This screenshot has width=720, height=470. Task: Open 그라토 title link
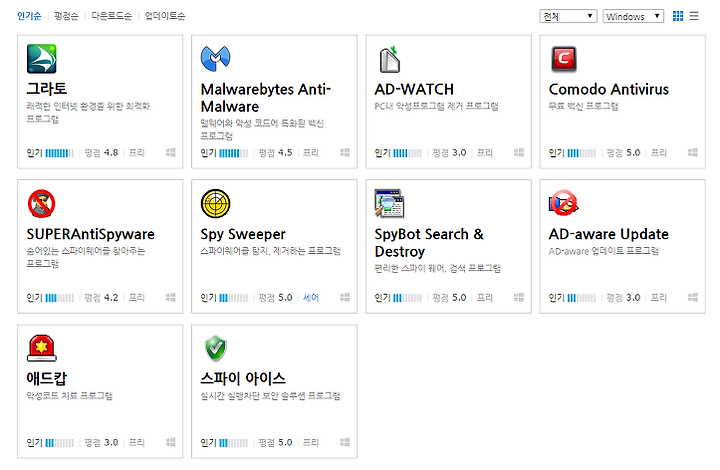[x=47, y=89]
